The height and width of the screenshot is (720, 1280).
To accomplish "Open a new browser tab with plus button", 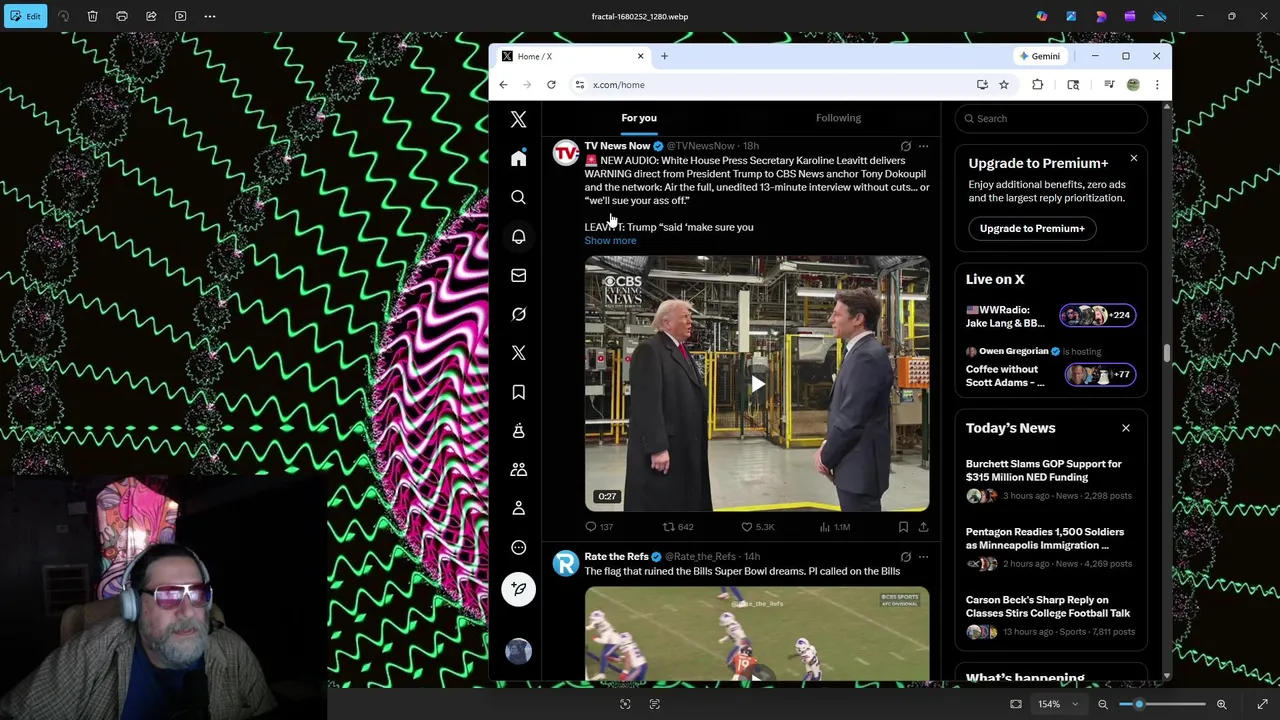I will pyautogui.click(x=664, y=56).
